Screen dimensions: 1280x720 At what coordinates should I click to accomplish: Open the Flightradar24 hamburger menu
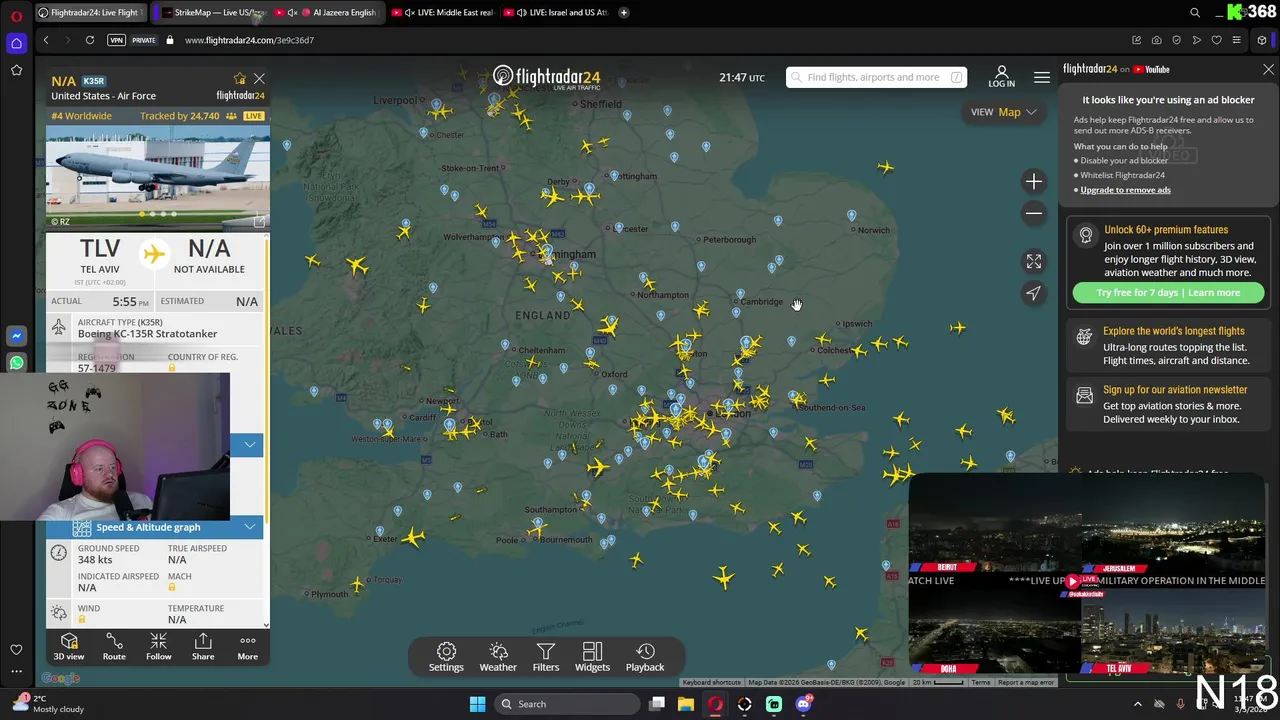1042,77
